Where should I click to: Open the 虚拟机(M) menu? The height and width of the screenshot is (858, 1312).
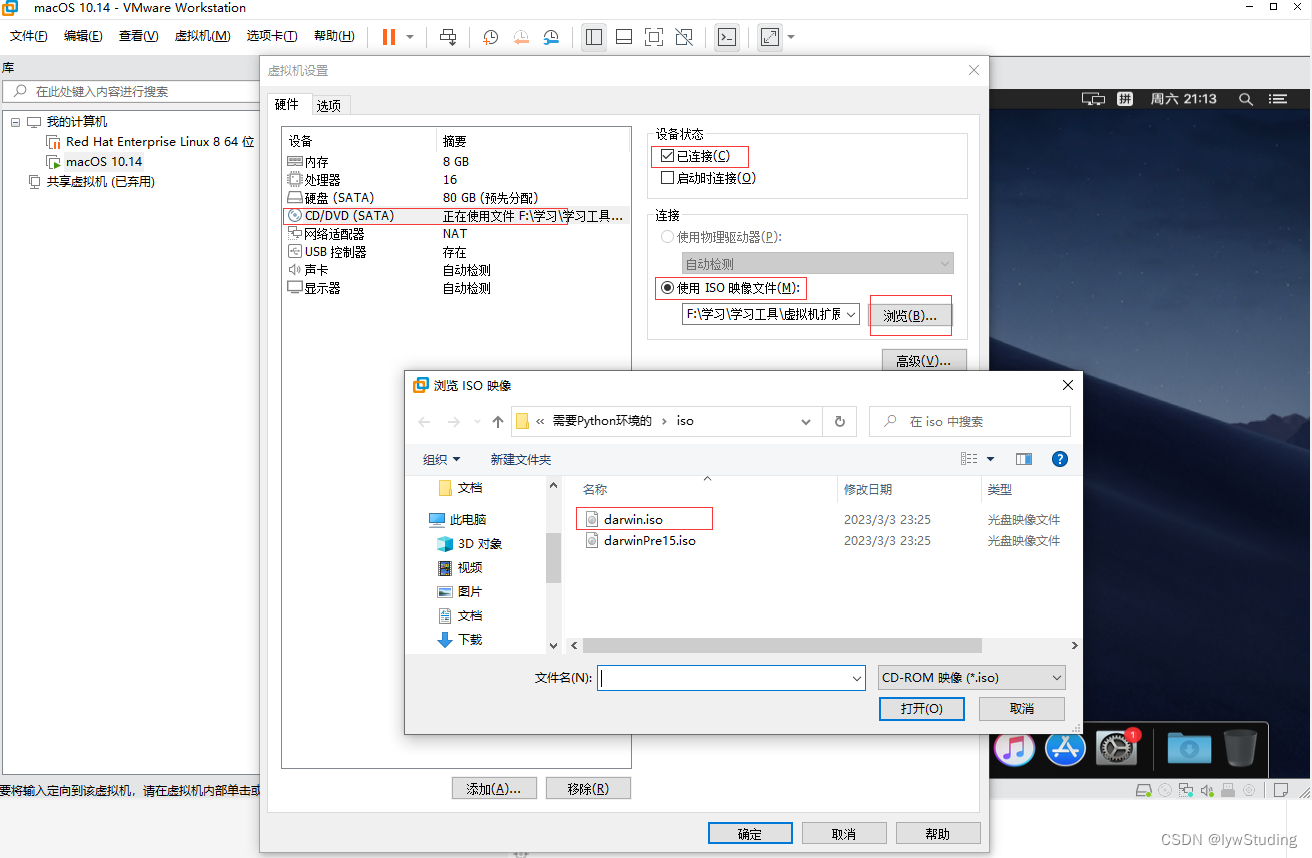coord(202,36)
